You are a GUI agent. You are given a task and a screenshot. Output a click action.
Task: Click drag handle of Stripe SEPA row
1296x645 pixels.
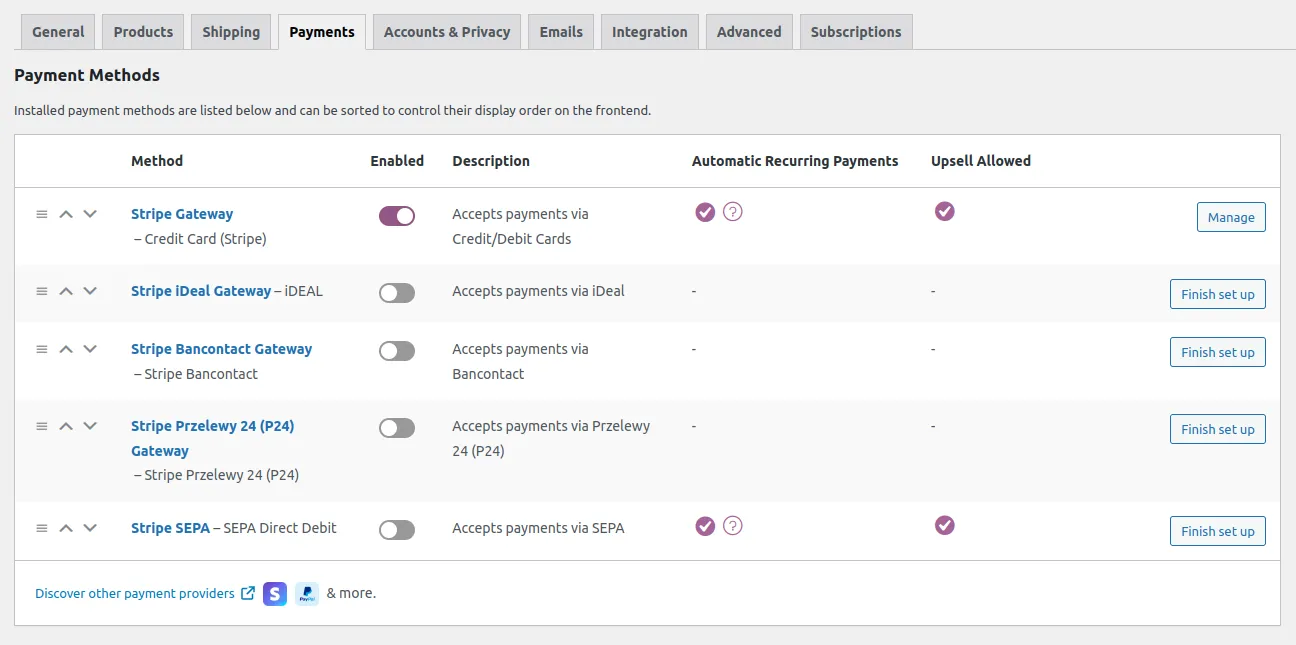42,528
